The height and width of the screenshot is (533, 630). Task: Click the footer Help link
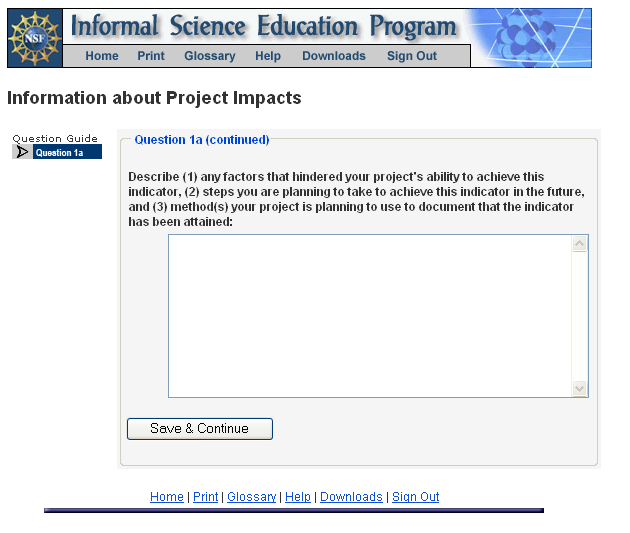tap(298, 497)
